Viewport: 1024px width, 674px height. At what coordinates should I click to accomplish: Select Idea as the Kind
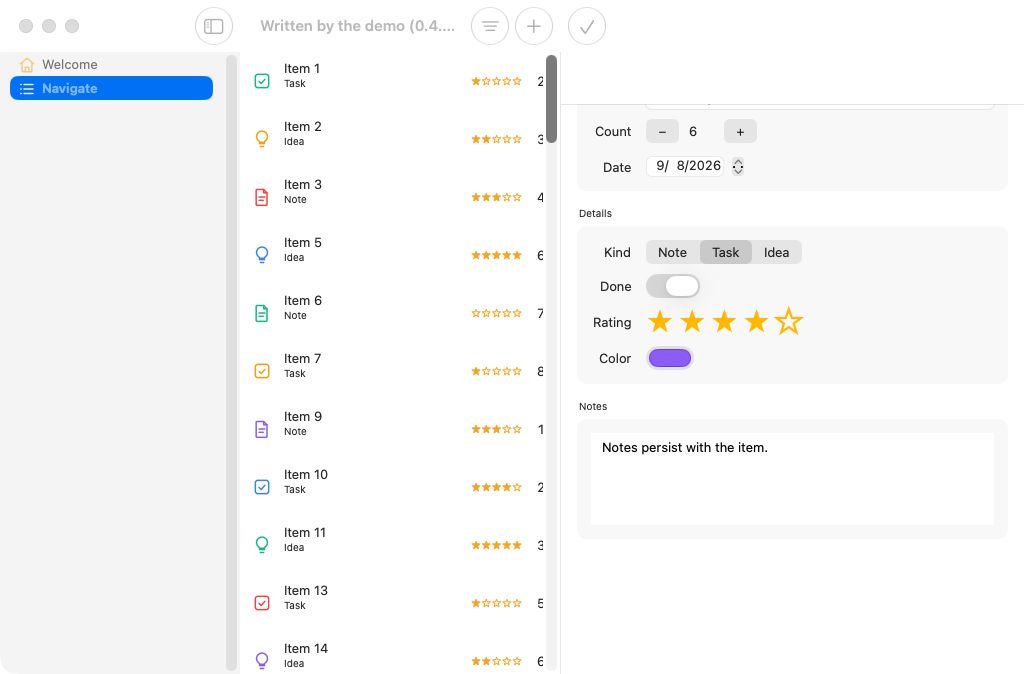pos(776,252)
